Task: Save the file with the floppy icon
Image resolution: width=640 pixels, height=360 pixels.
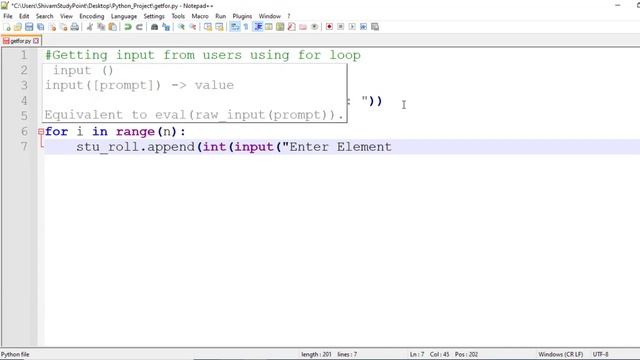Action: point(29,27)
